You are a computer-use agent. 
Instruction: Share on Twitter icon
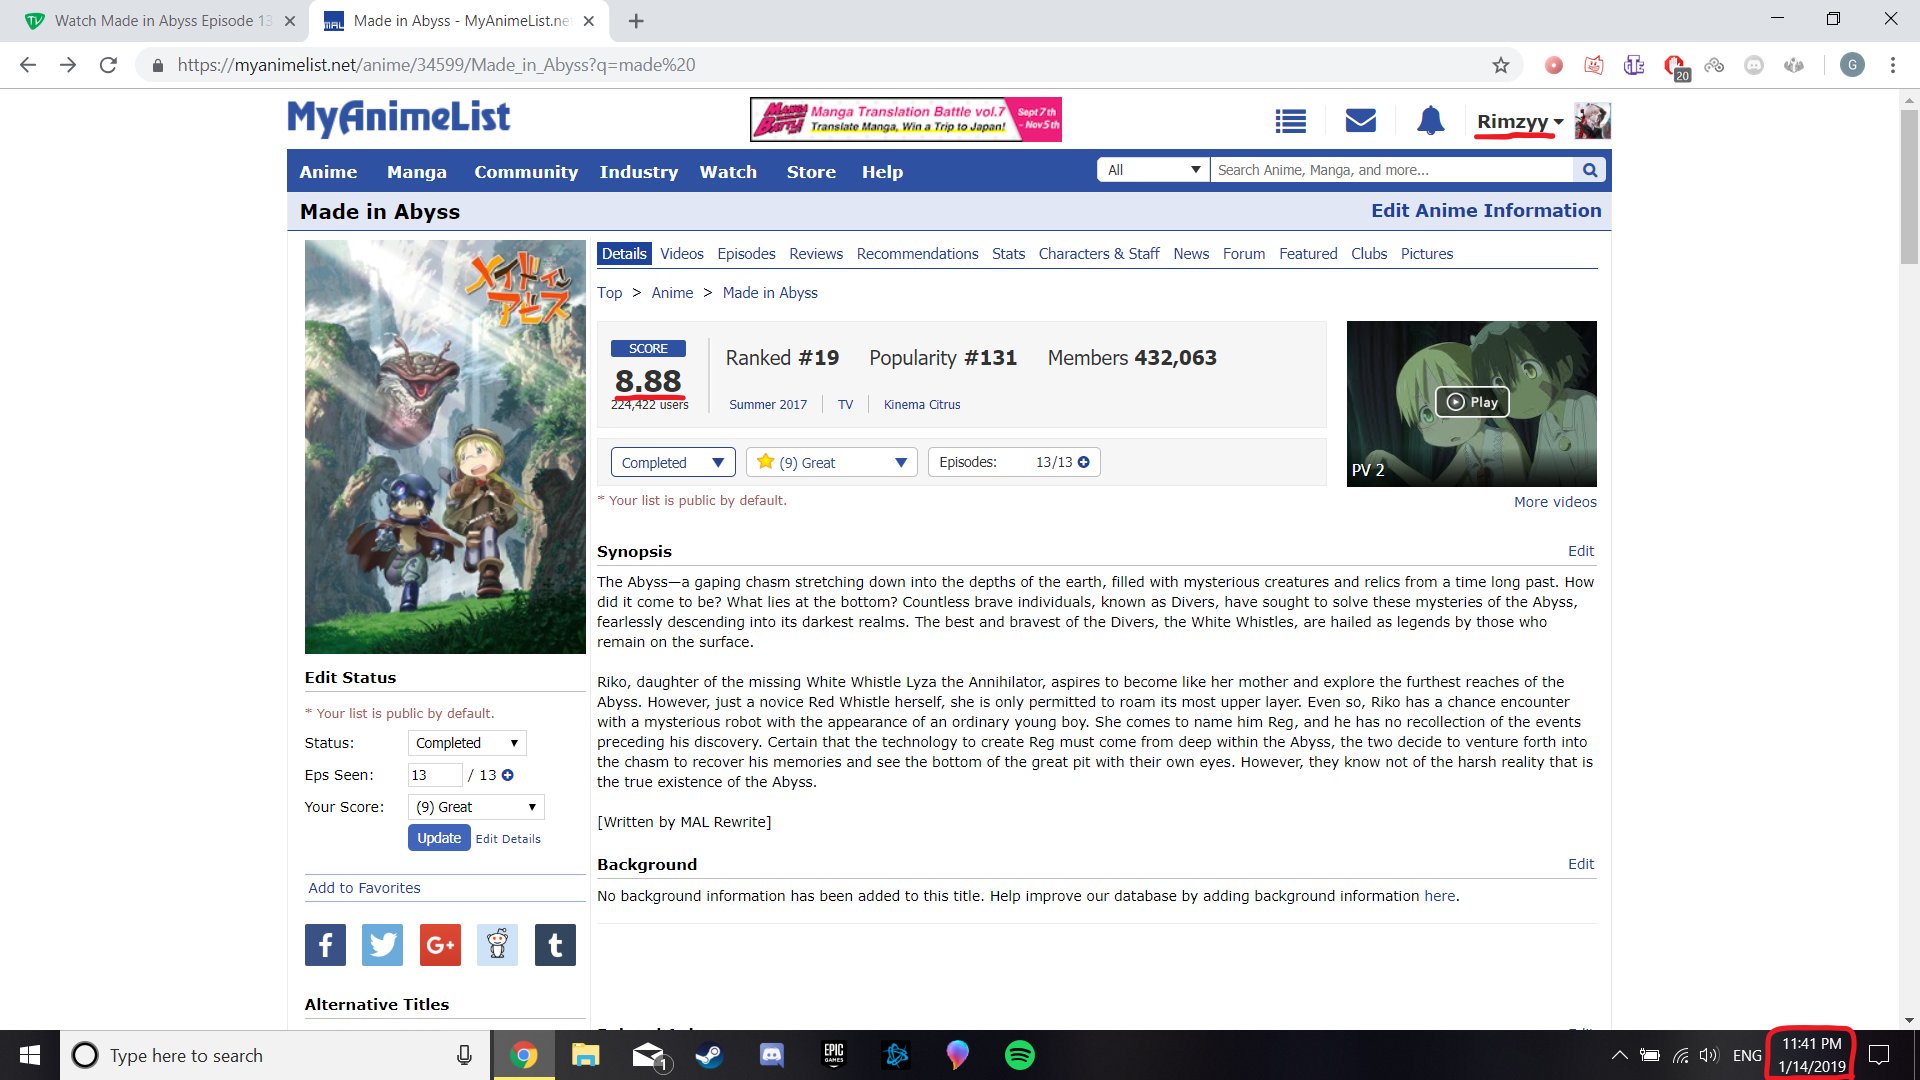pyautogui.click(x=382, y=945)
